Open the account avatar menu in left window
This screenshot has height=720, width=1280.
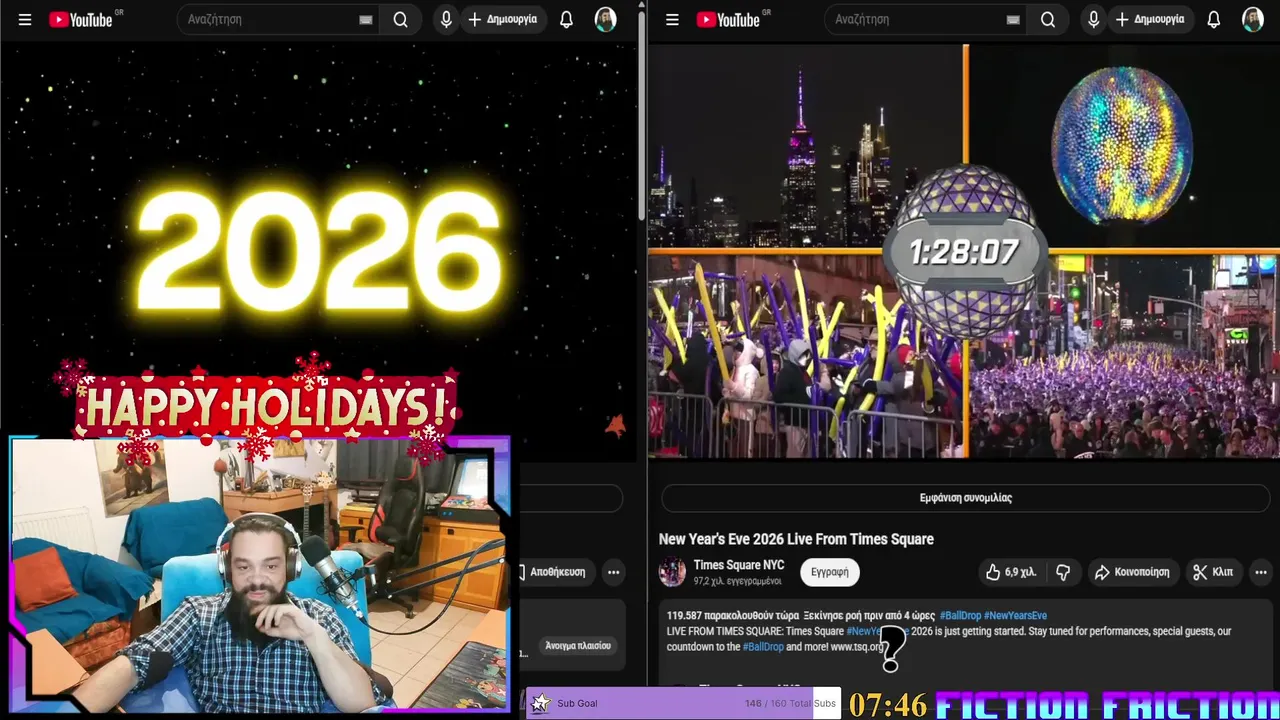(606, 20)
